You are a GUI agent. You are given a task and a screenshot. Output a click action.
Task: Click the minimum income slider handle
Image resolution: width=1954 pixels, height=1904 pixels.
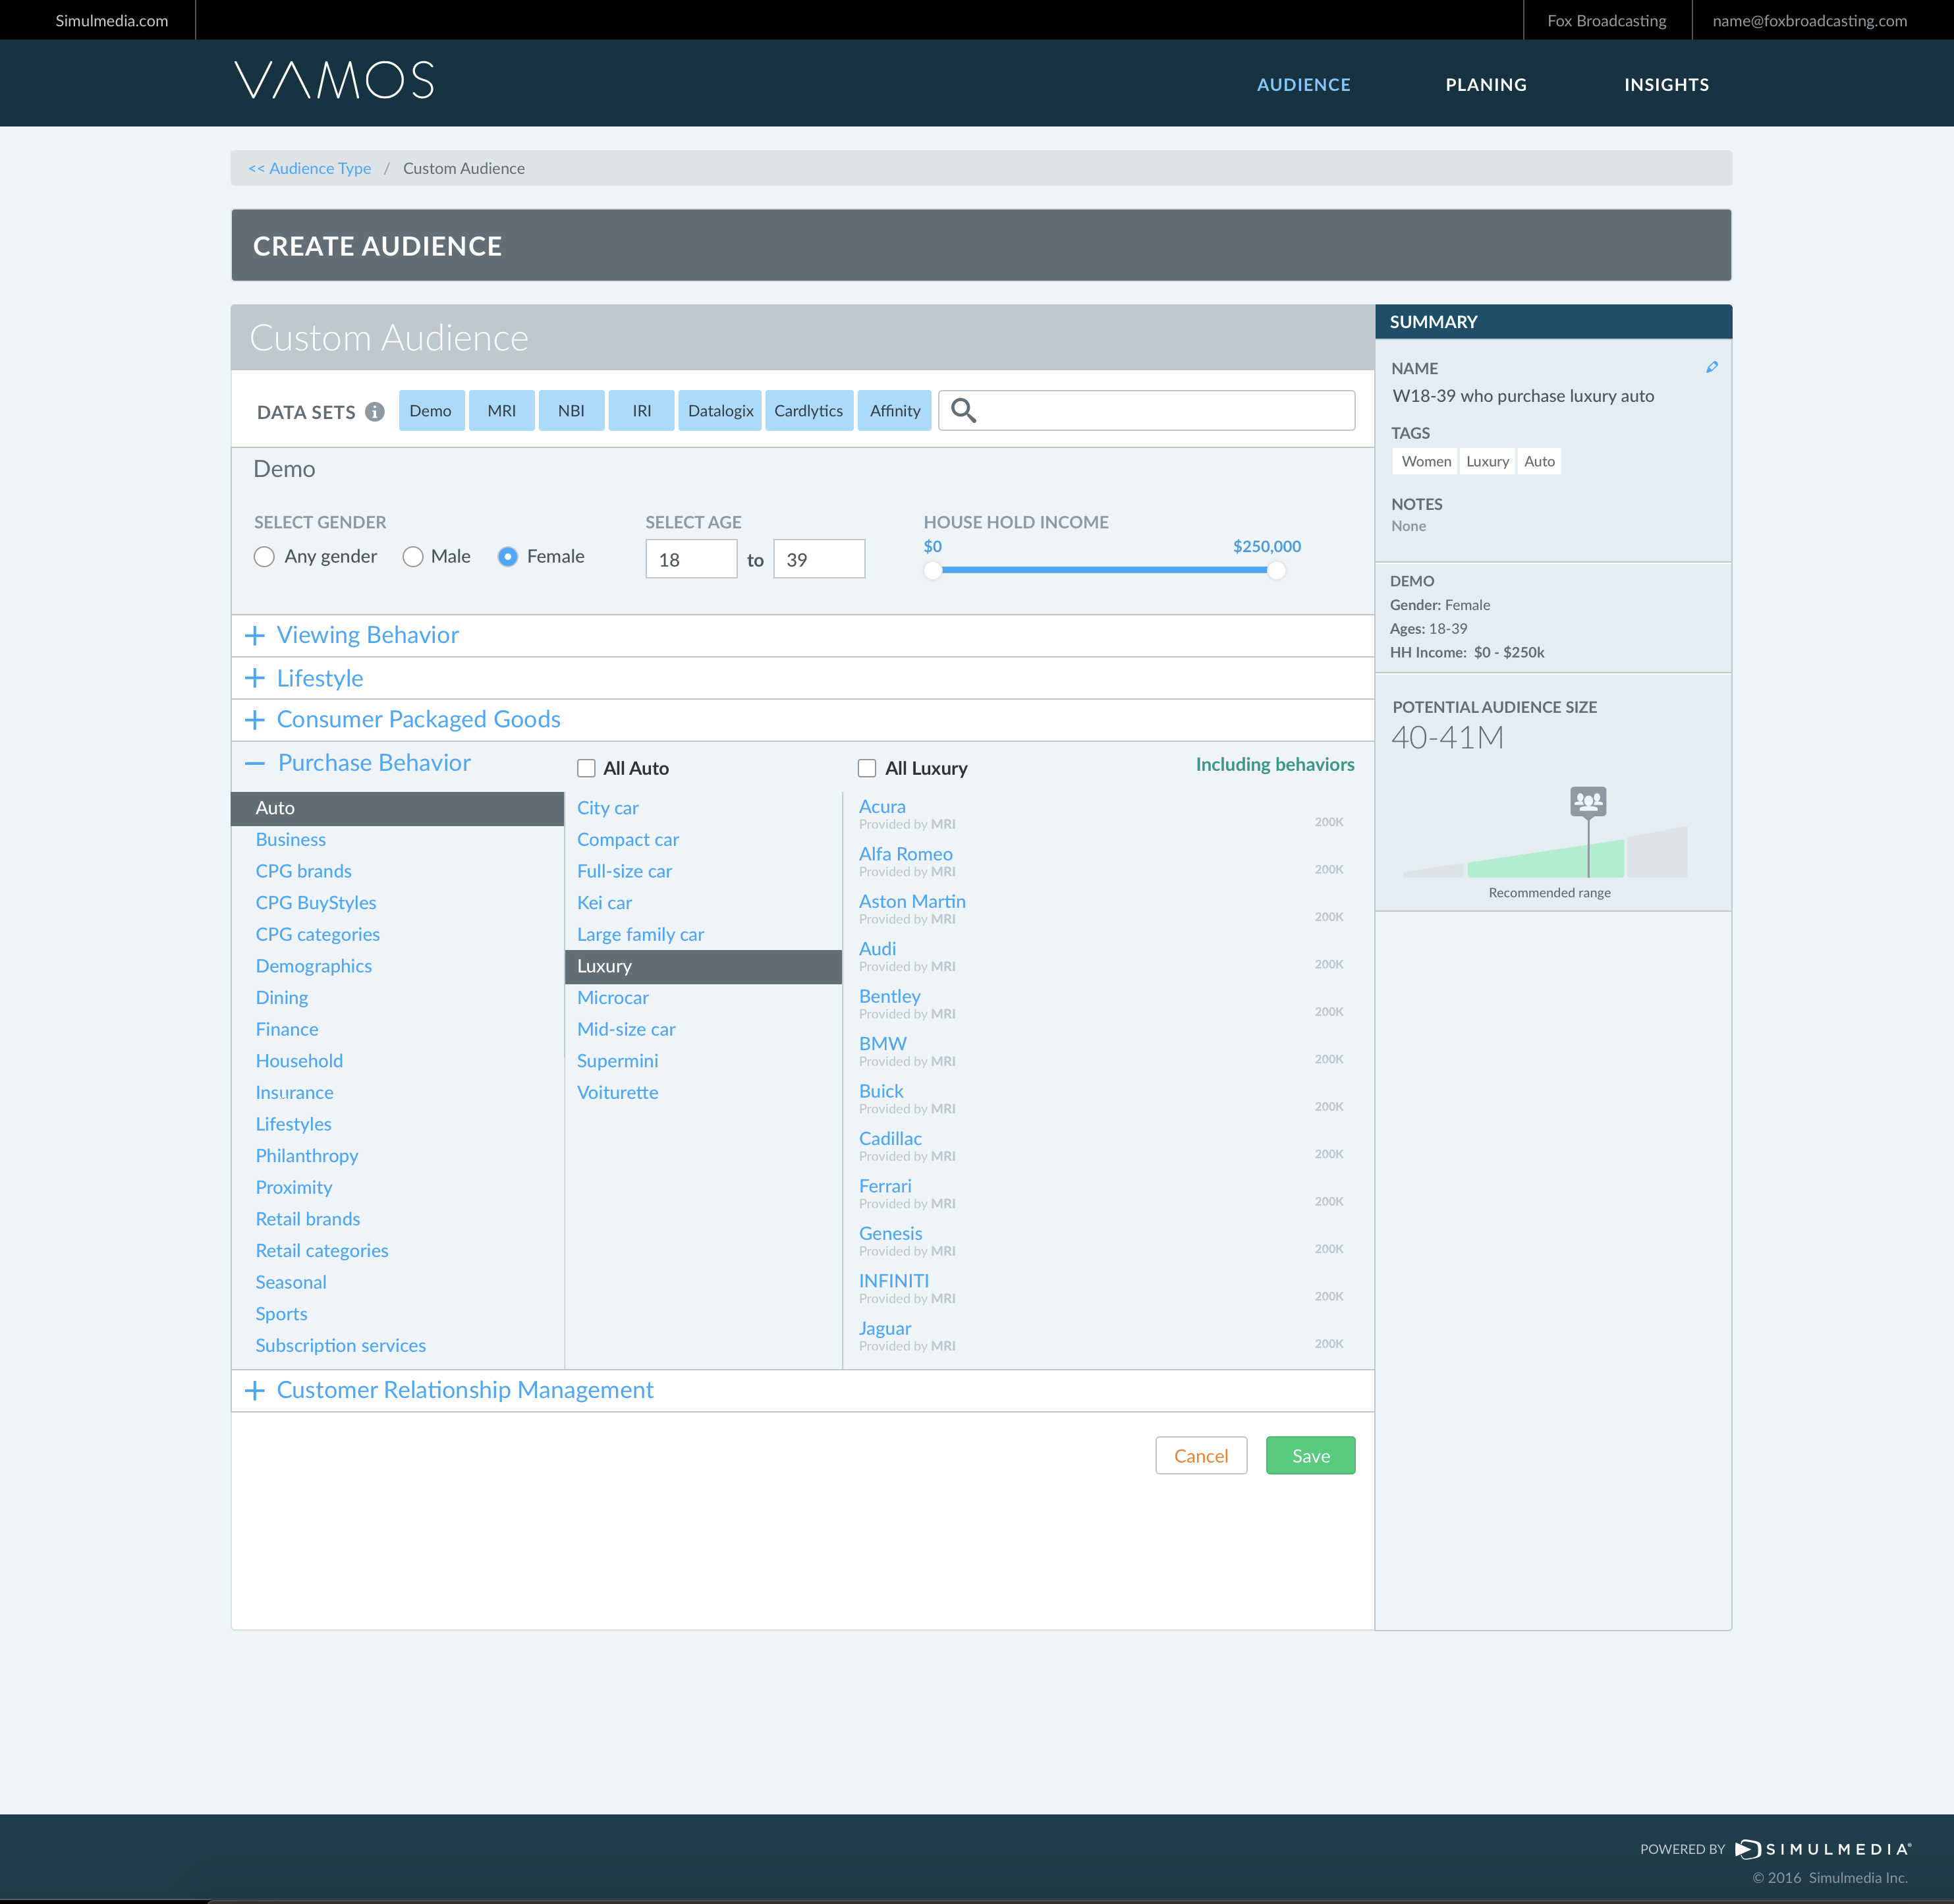[x=932, y=571]
